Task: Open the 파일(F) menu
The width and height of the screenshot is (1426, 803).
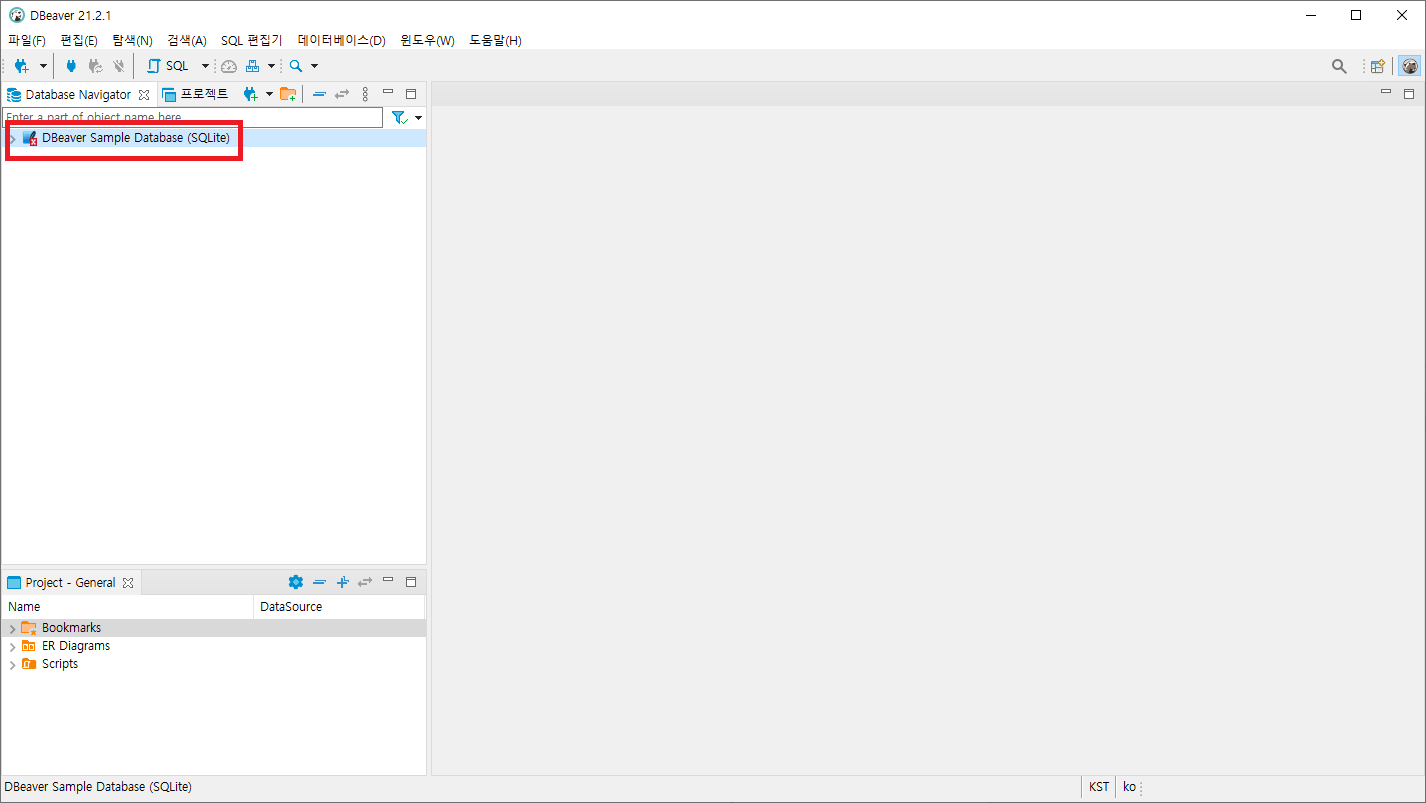Action: point(27,40)
